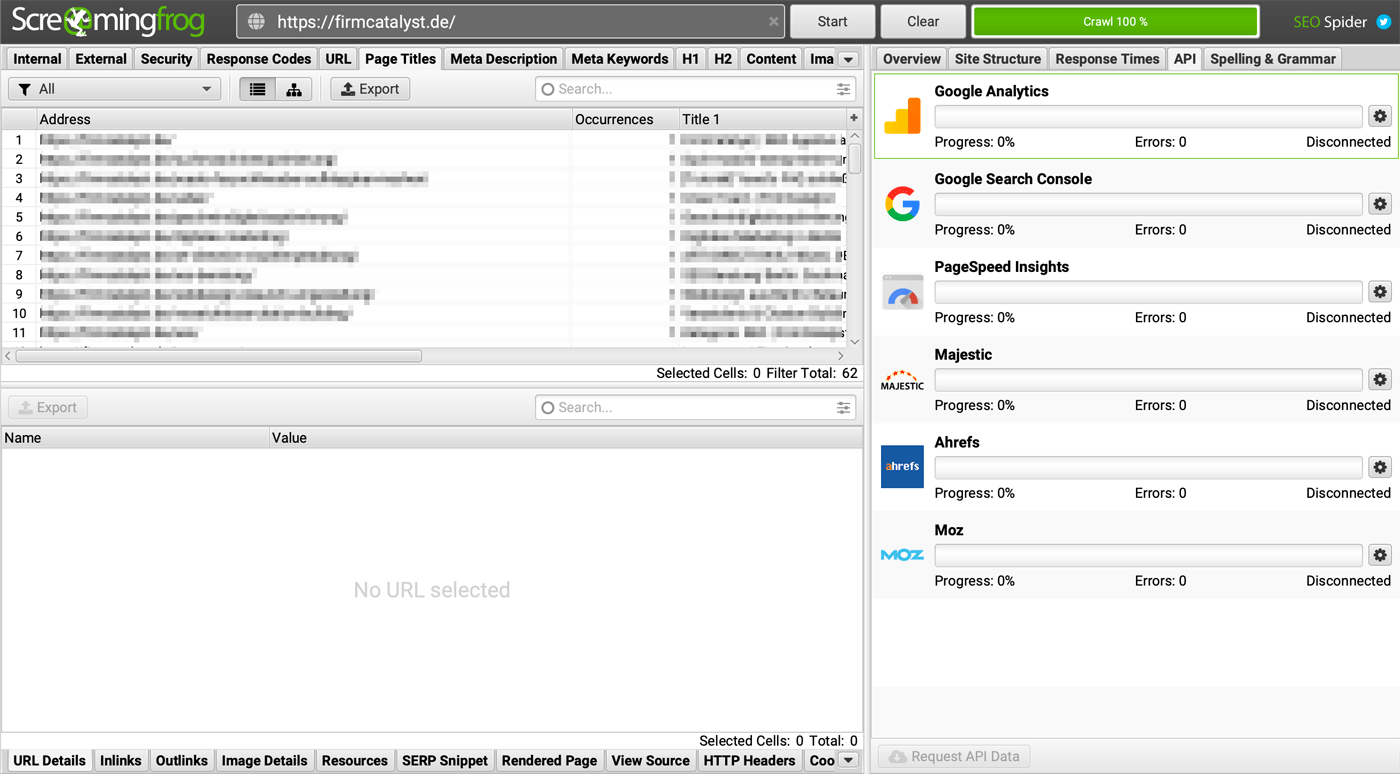Expand more bottom tabs overflow arrow
1400x774 pixels.
(x=848, y=760)
